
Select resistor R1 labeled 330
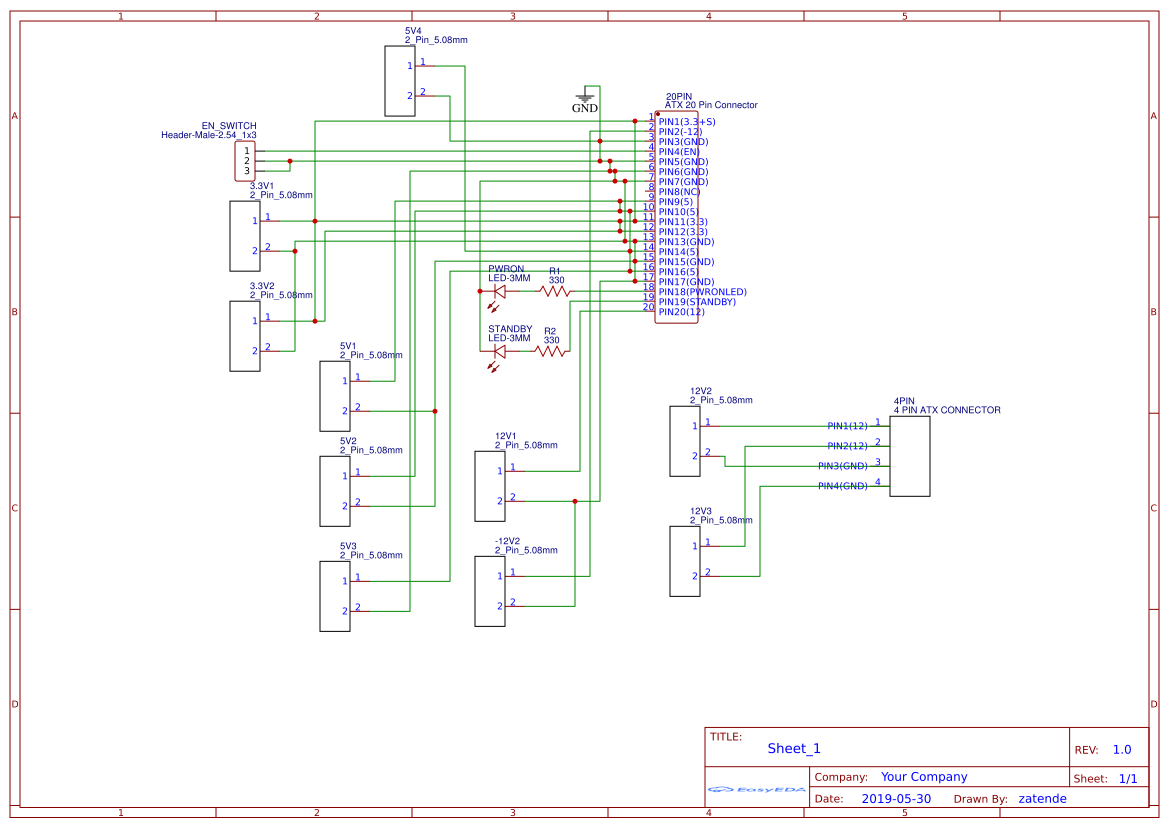(x=557, y=293)
